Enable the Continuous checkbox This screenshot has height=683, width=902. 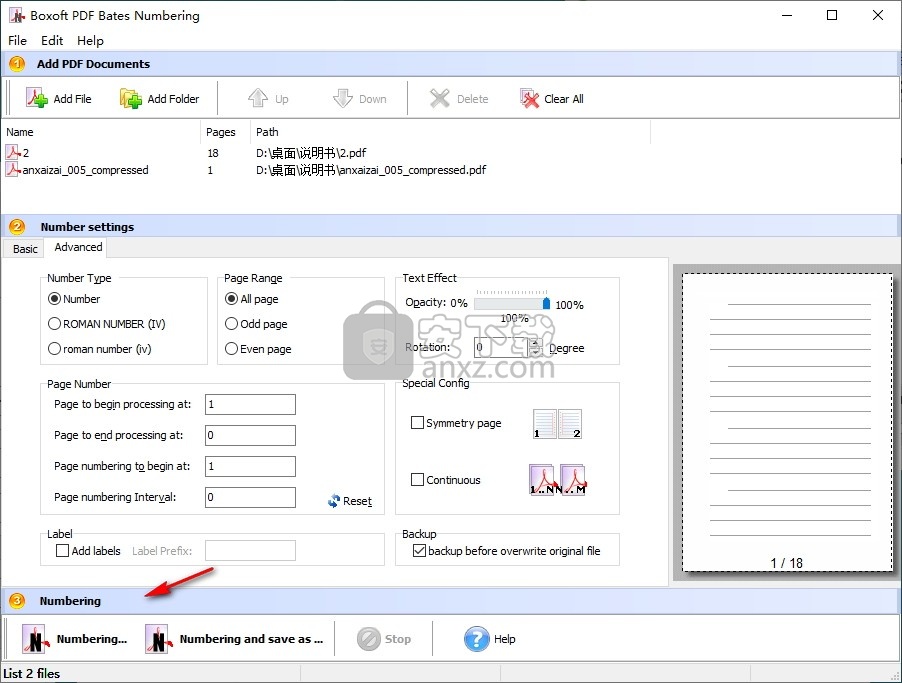[x=417, y=479]
